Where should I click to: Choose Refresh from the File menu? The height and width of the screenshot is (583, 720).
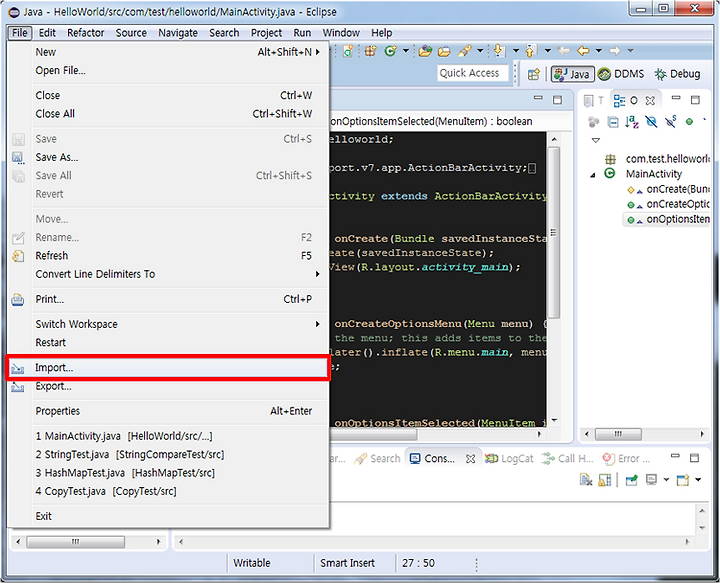(168, 256)
